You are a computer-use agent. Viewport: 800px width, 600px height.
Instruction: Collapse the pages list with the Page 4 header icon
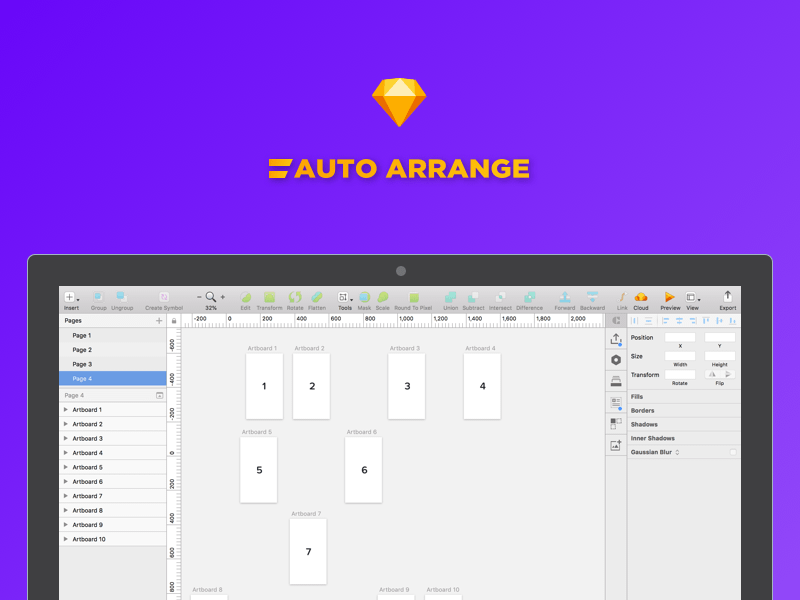tap(159, 395)
